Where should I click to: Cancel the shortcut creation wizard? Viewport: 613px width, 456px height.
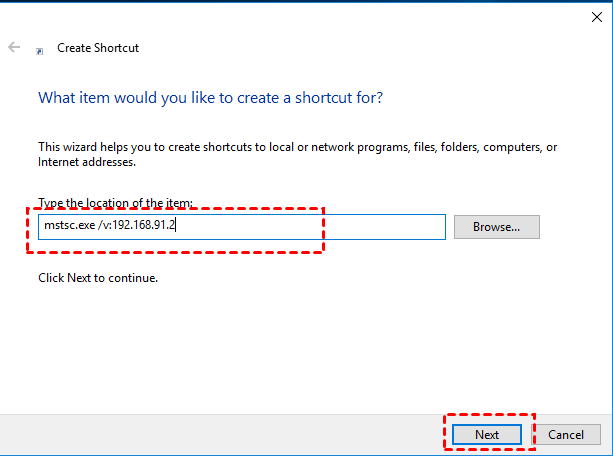(x=566, y=434)
